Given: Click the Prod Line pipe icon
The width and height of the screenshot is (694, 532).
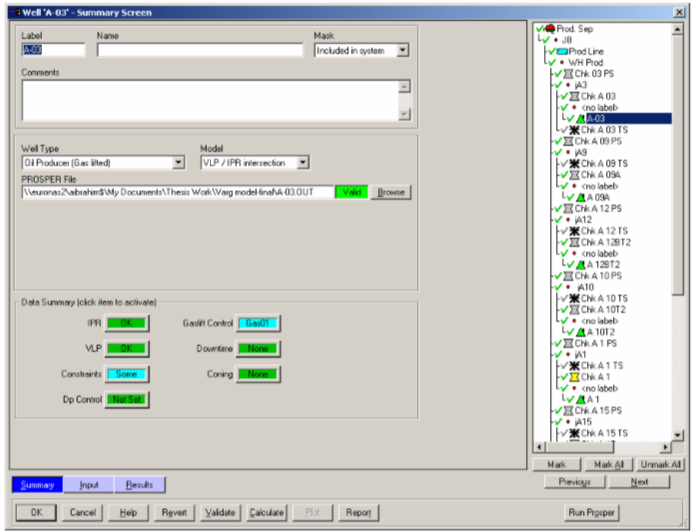Looking at the screenshot, I should point(562,51).
